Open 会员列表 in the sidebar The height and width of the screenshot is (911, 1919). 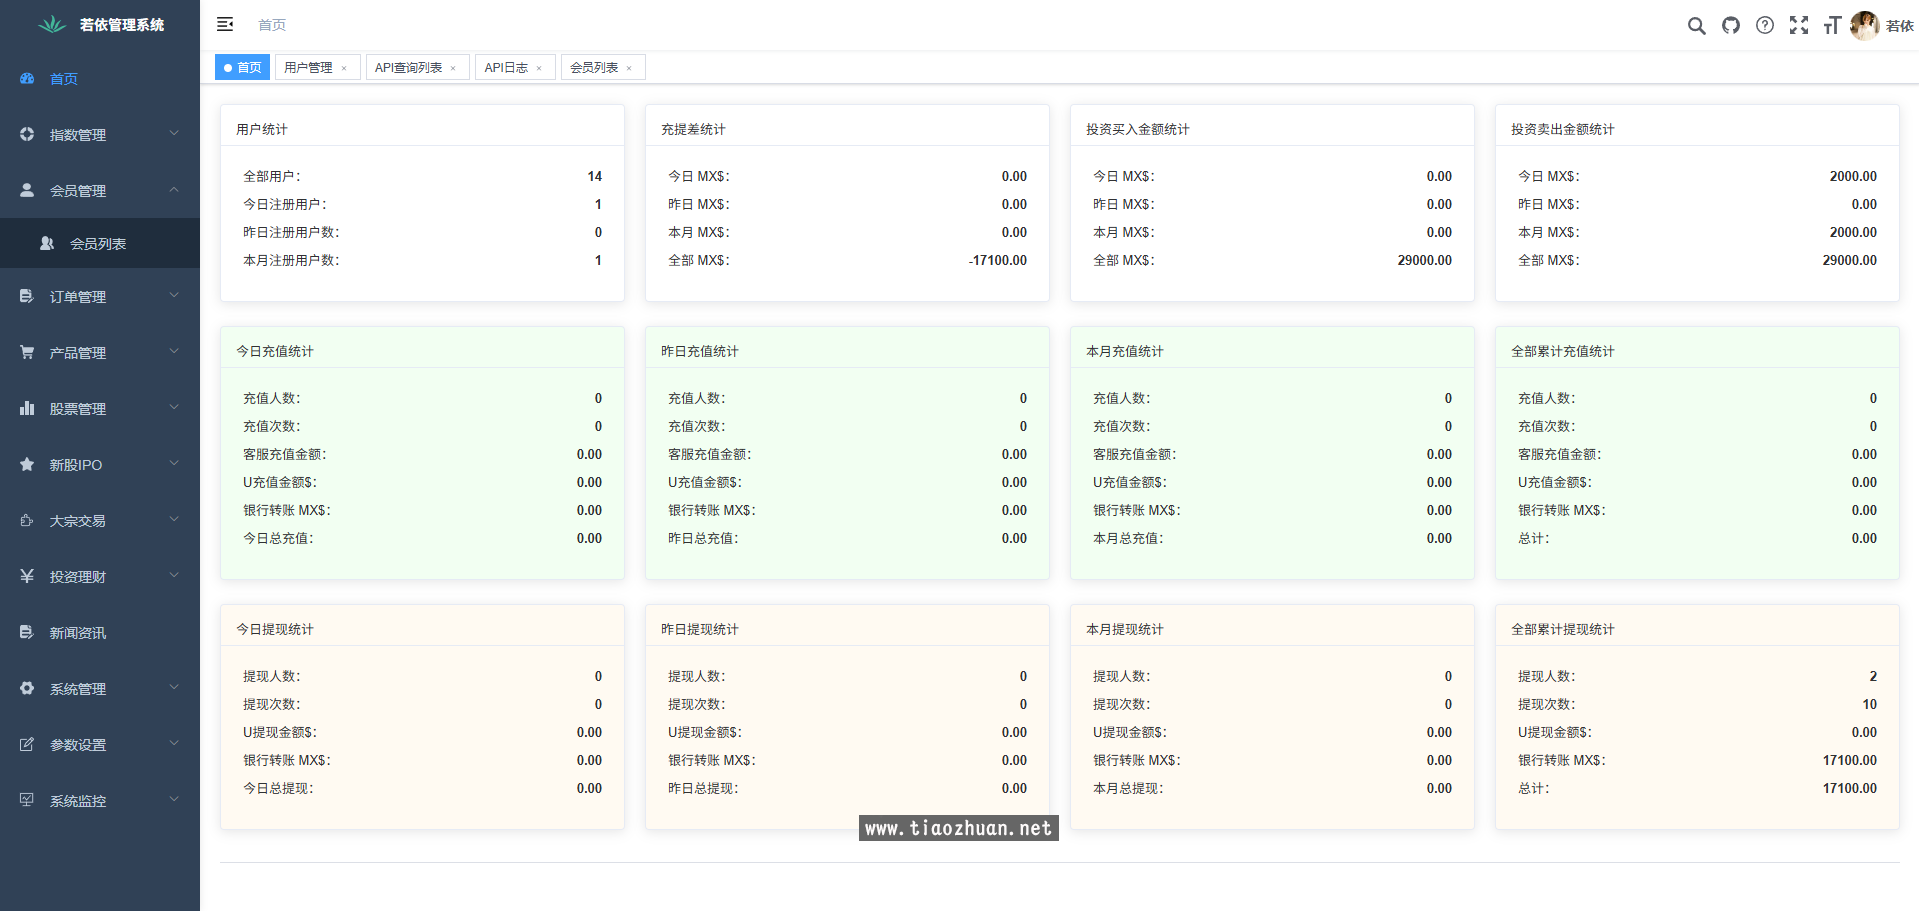tap(98, 243)
